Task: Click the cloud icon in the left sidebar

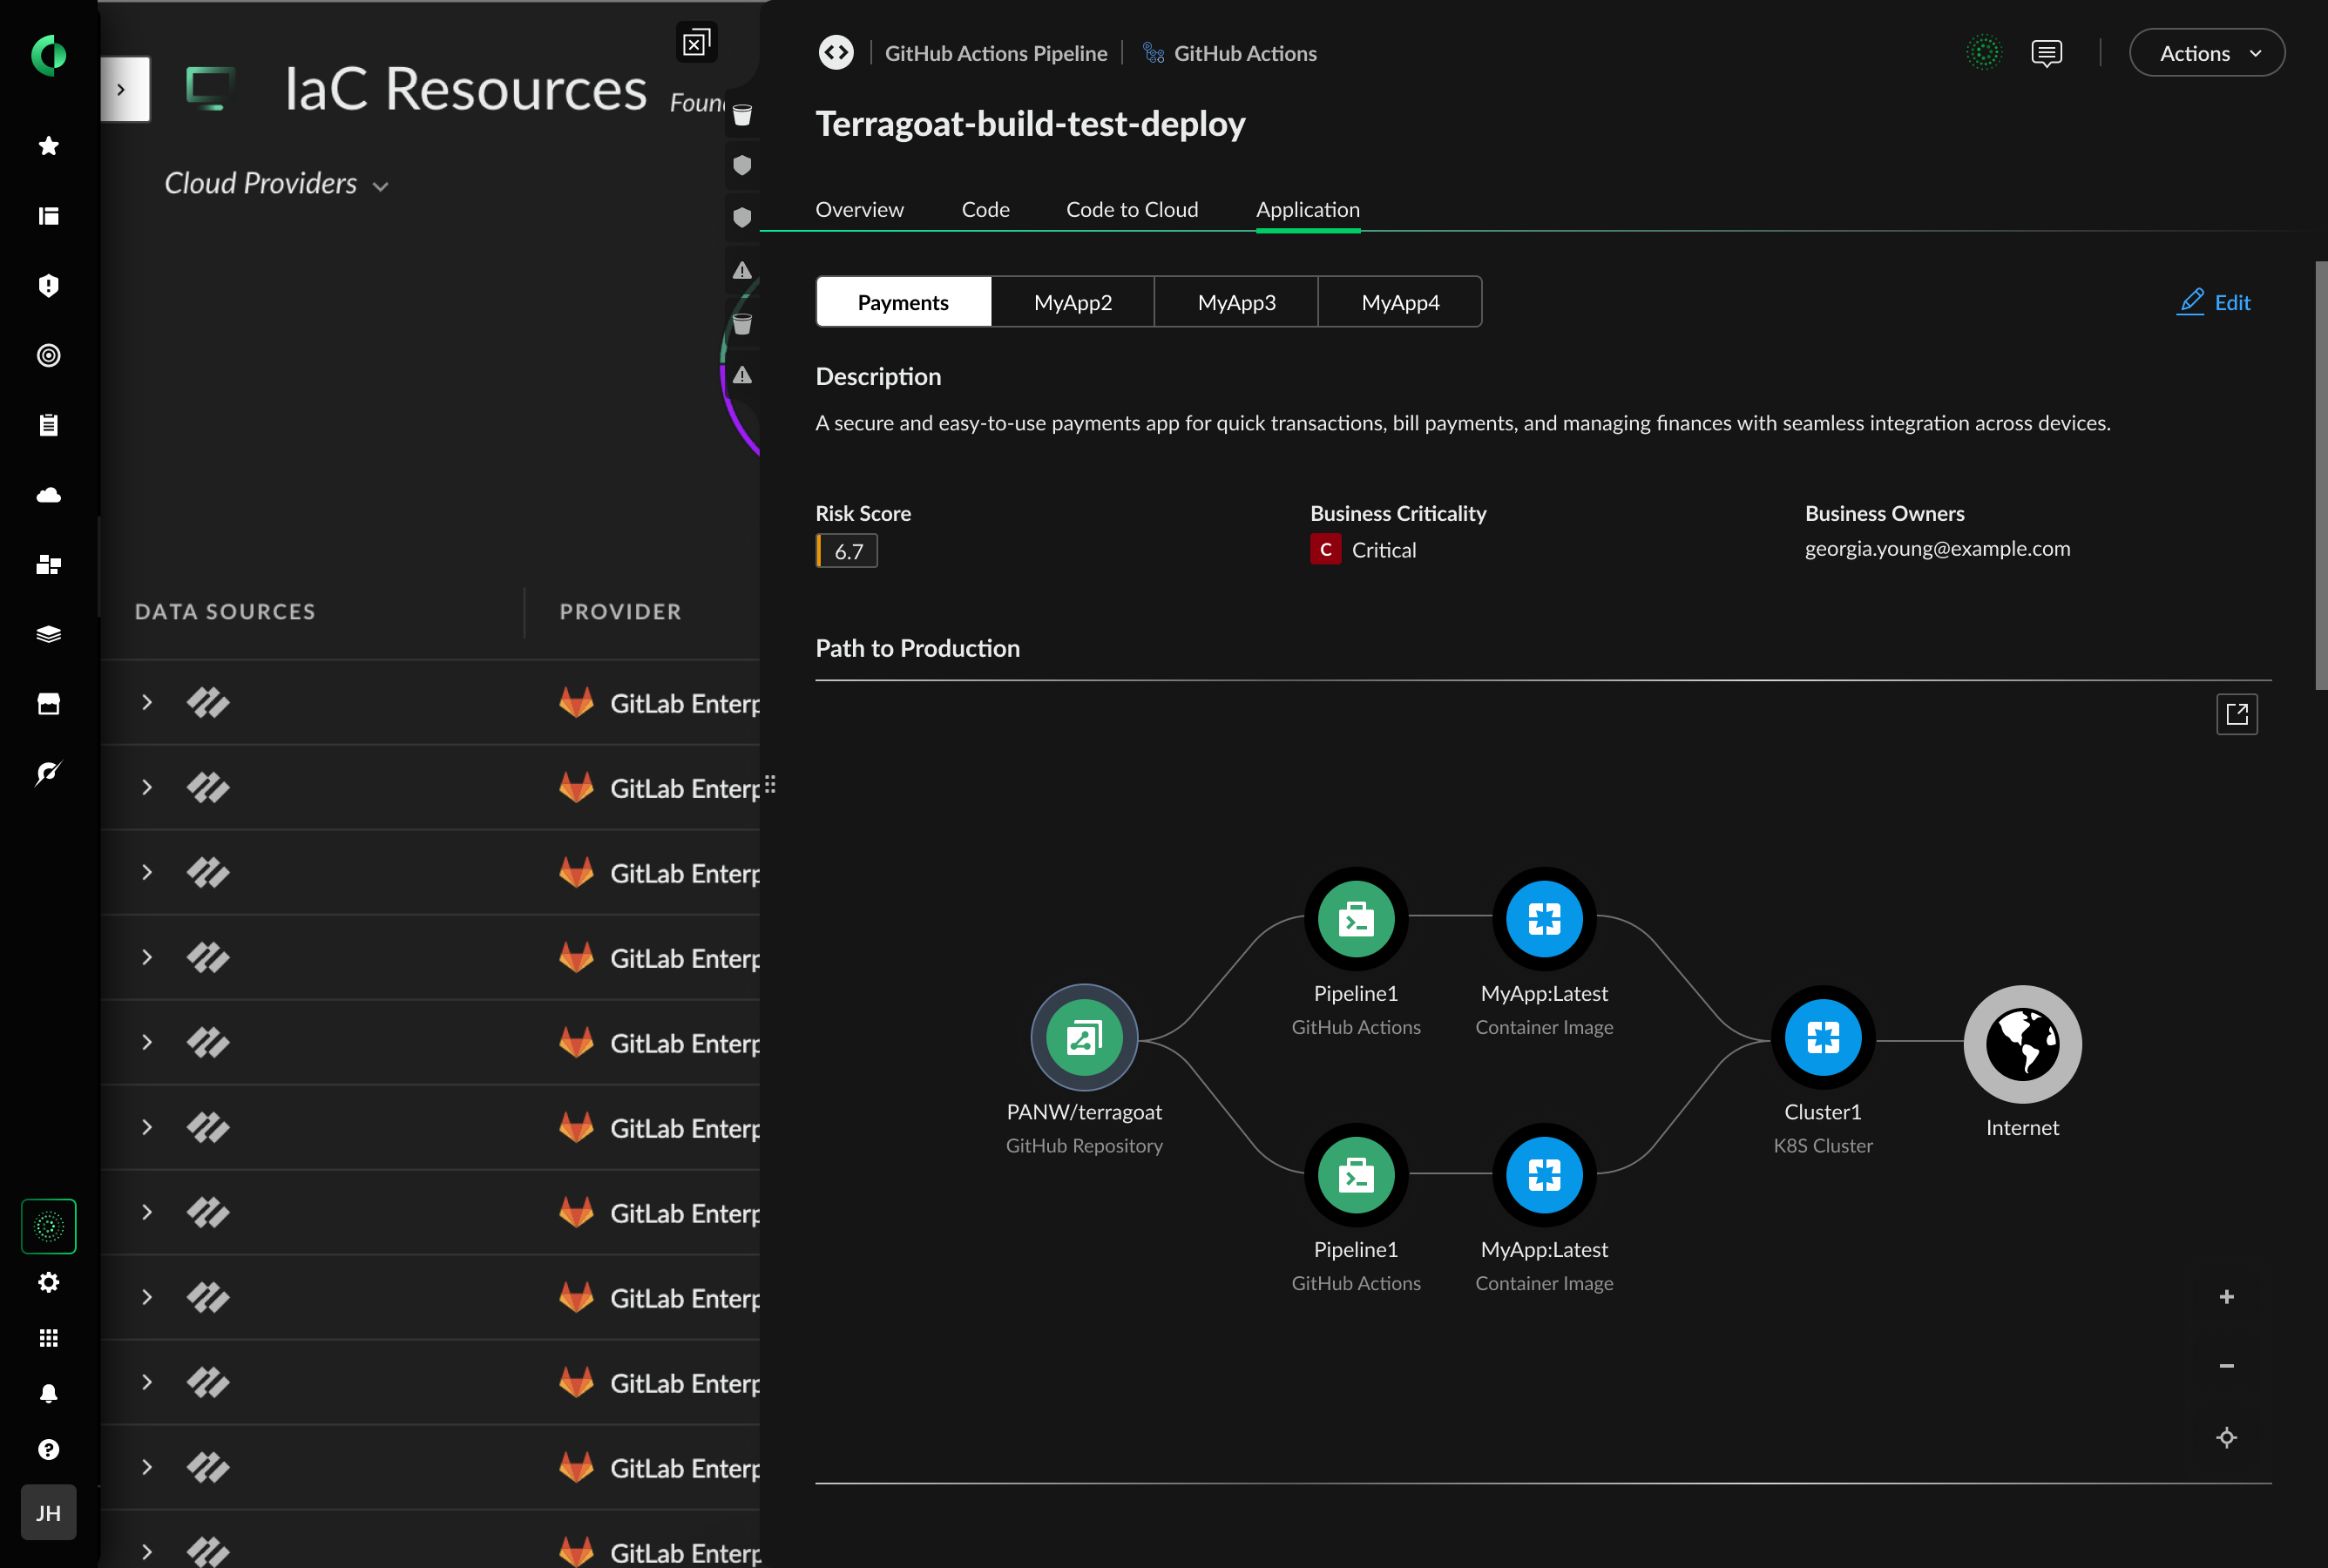Action: coord(48,494)
